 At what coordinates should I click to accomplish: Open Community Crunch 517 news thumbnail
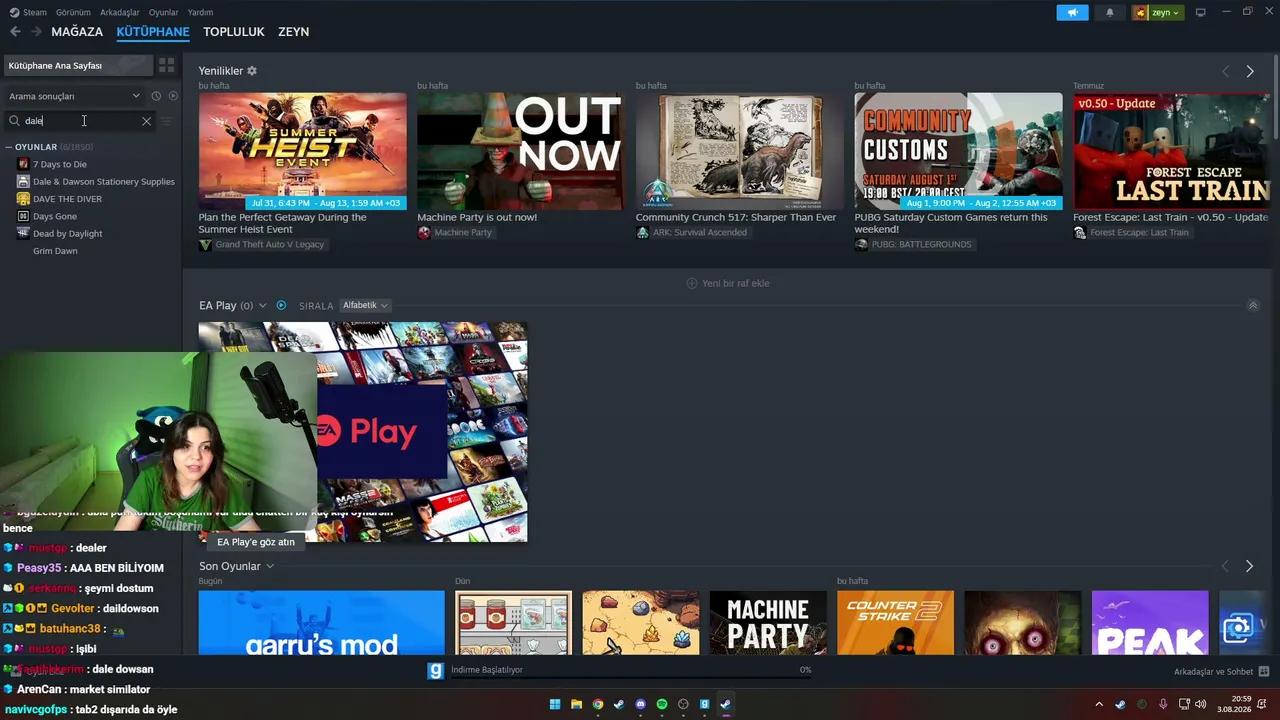pyautogui.click(x=739, y=151)
